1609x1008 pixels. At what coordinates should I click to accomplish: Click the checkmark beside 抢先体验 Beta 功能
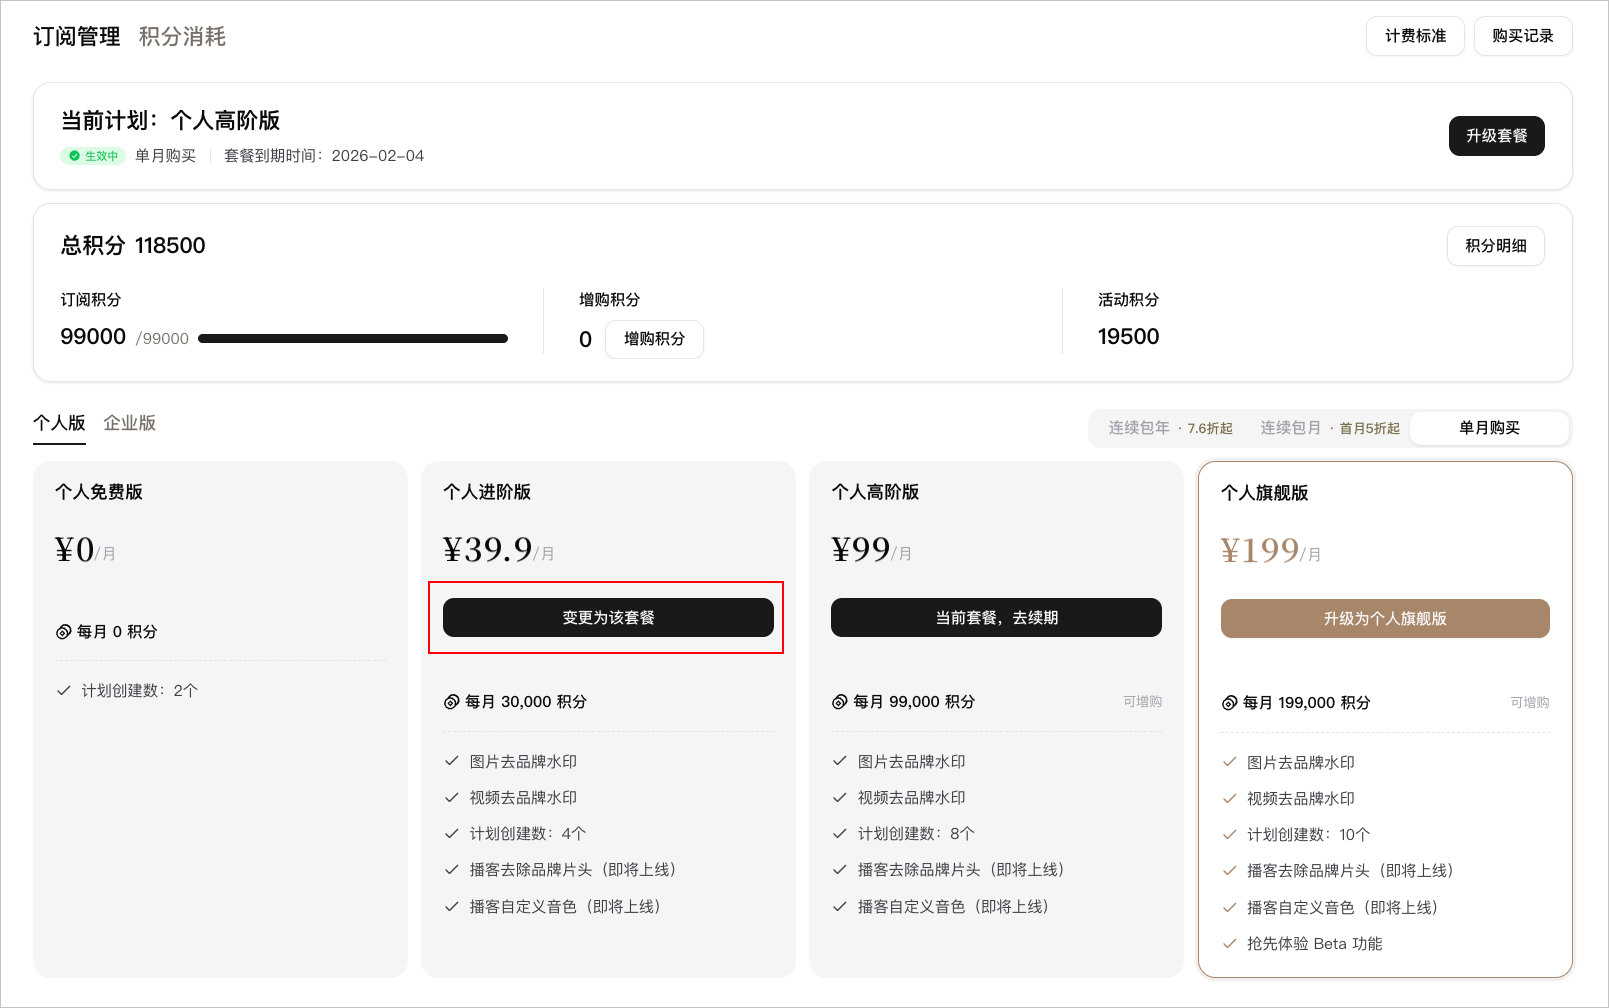(1229, 944)
